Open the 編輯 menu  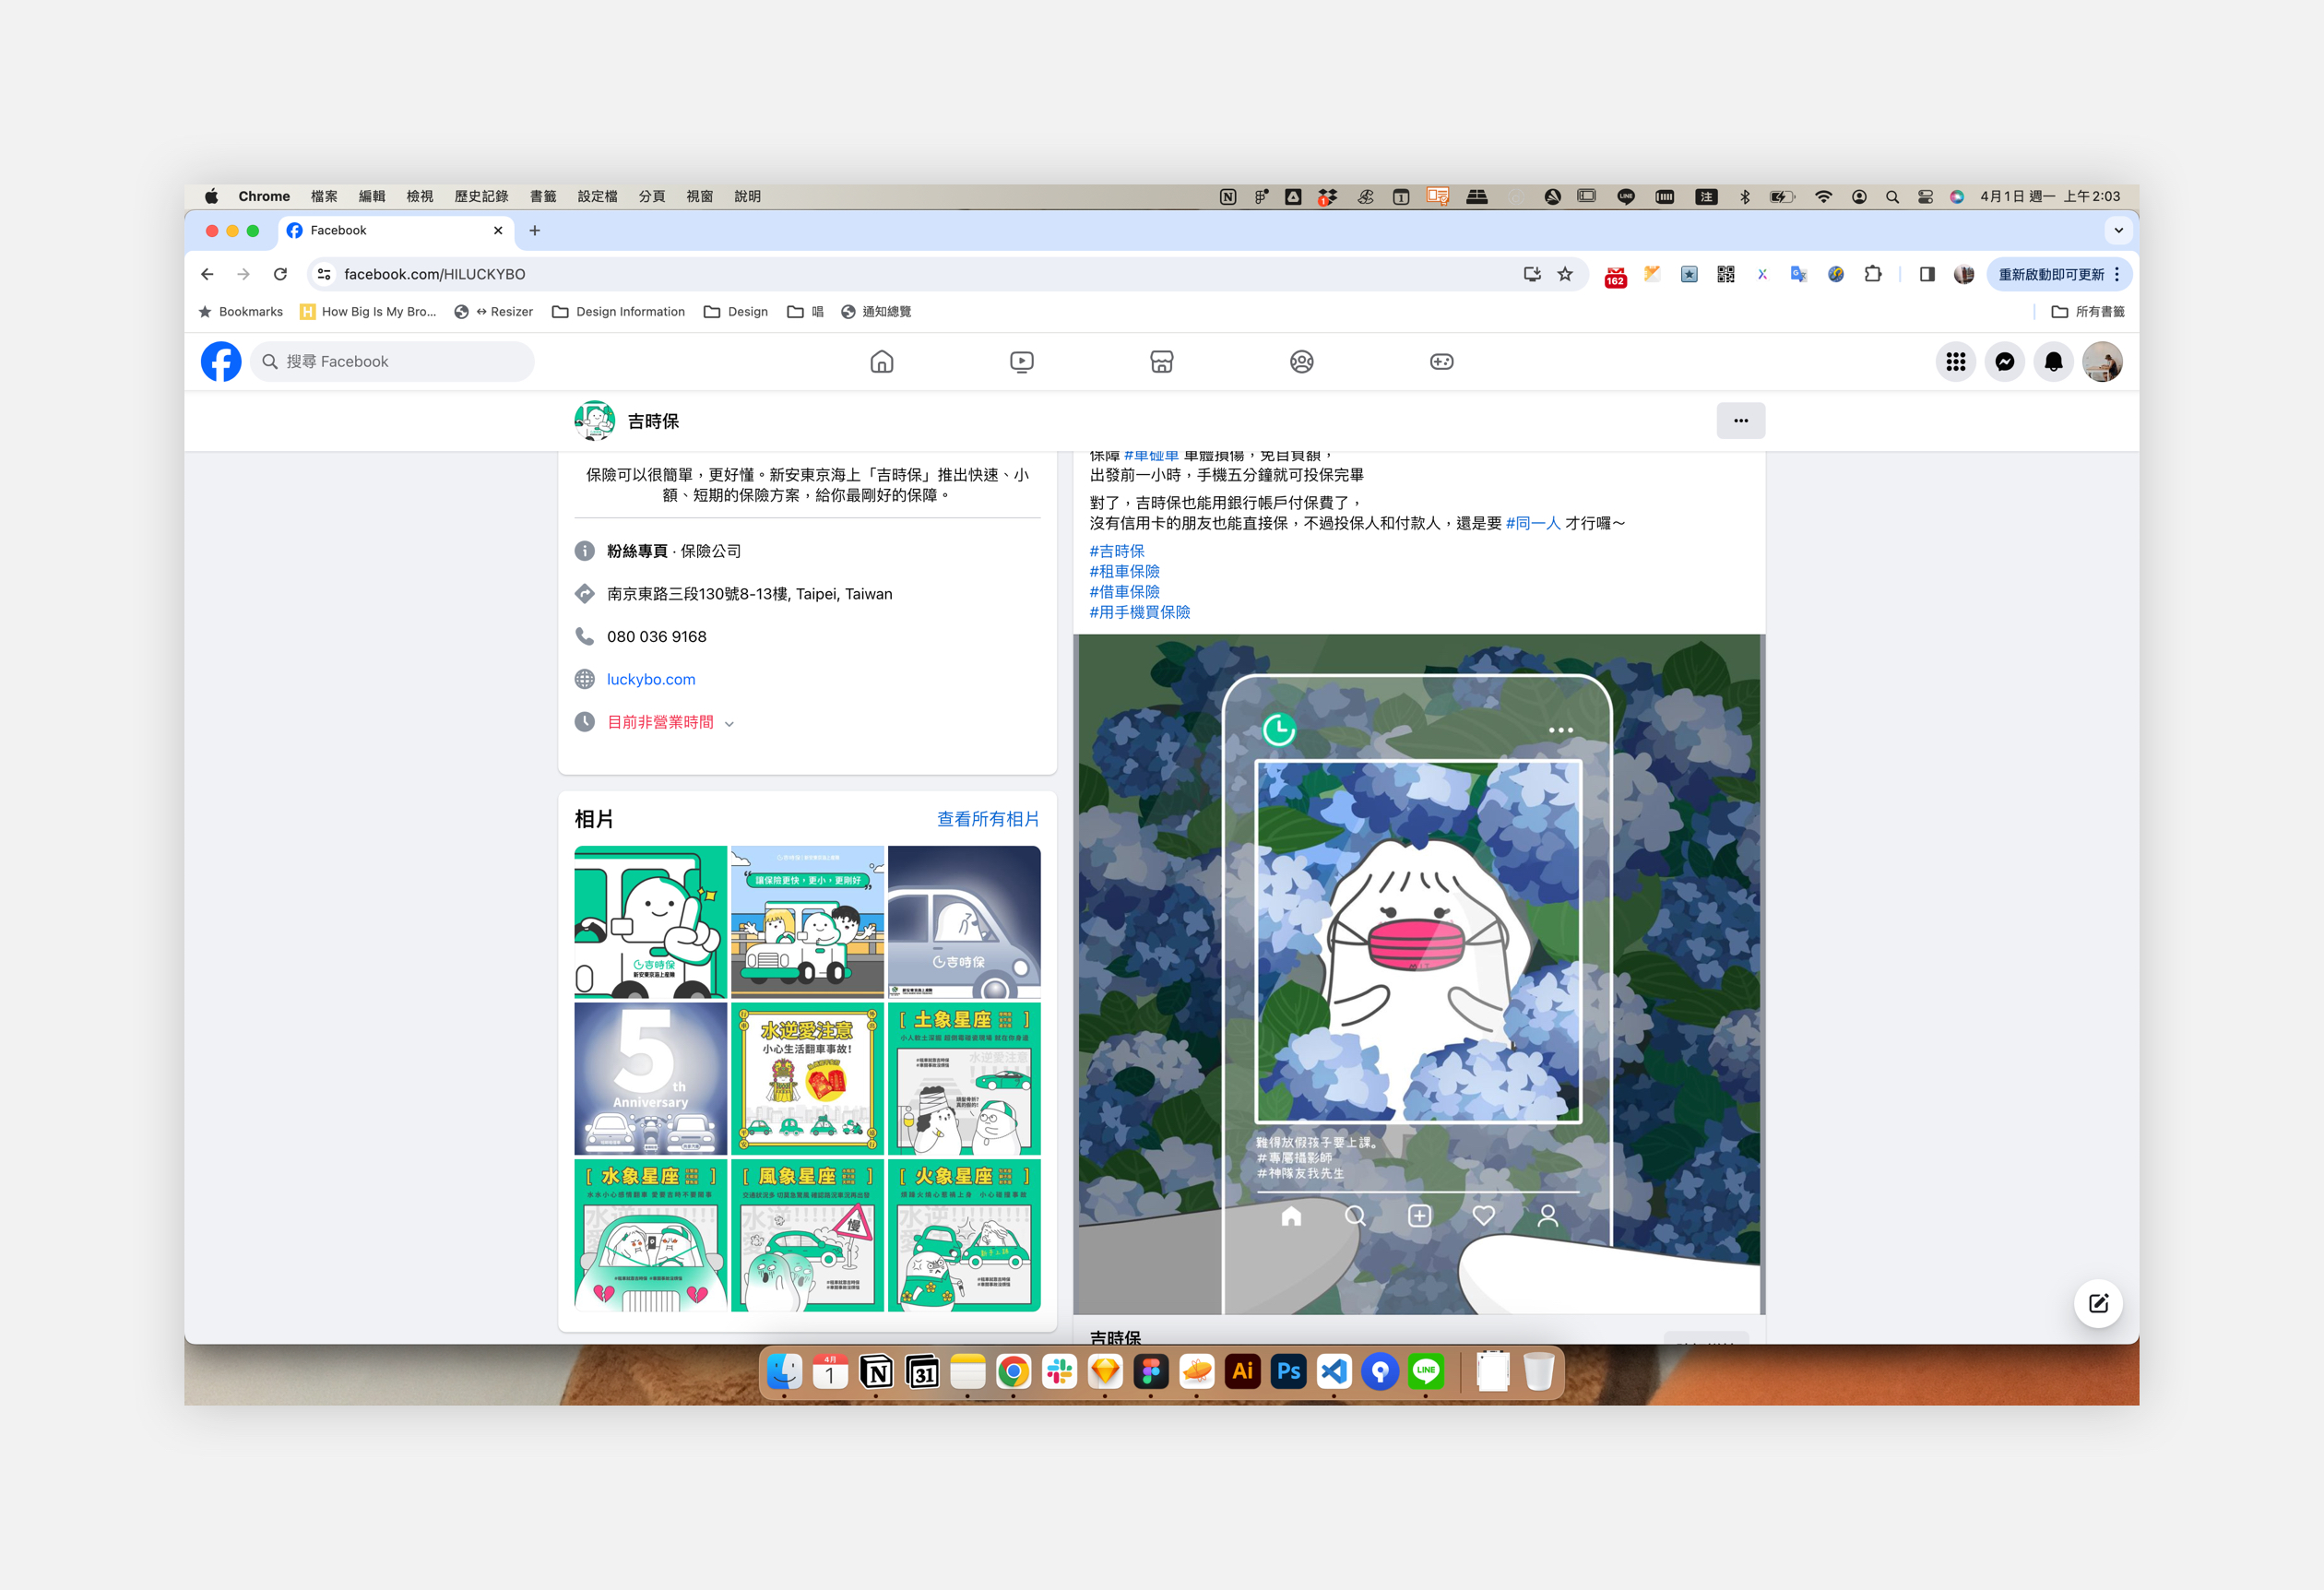tap(372, 197)
